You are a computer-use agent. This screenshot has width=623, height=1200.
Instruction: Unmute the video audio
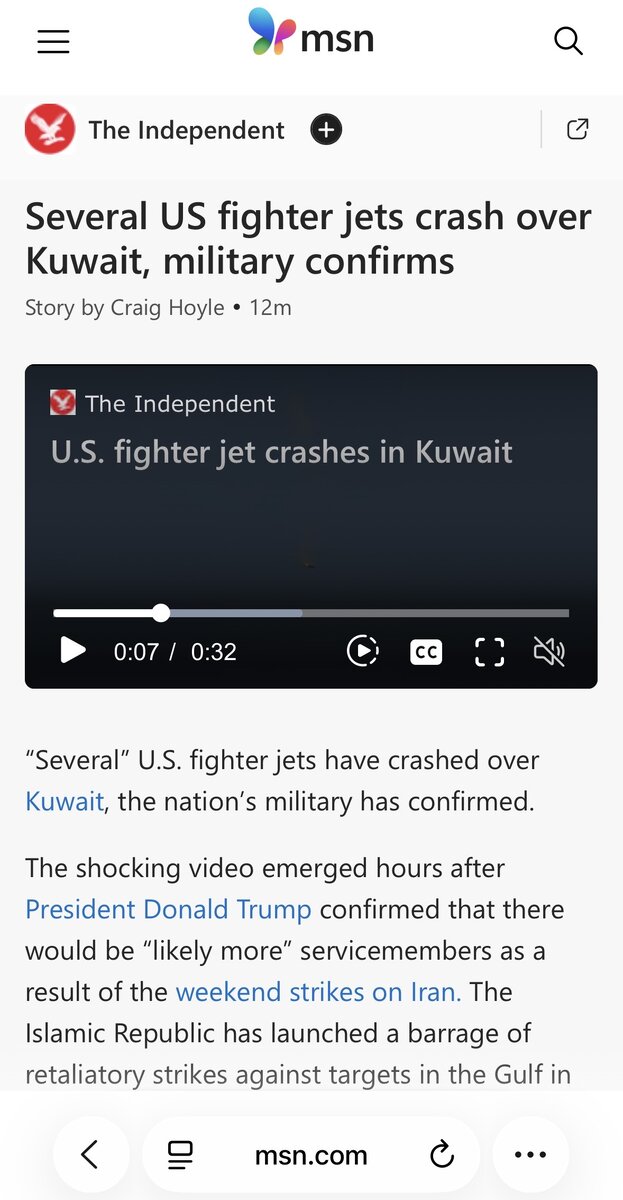[549, 652]
